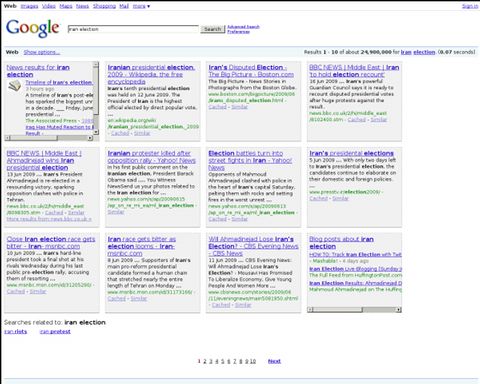This screenshot has width=480, height=384.
Task: Open related search 'iran protest'
Action: 55,332
